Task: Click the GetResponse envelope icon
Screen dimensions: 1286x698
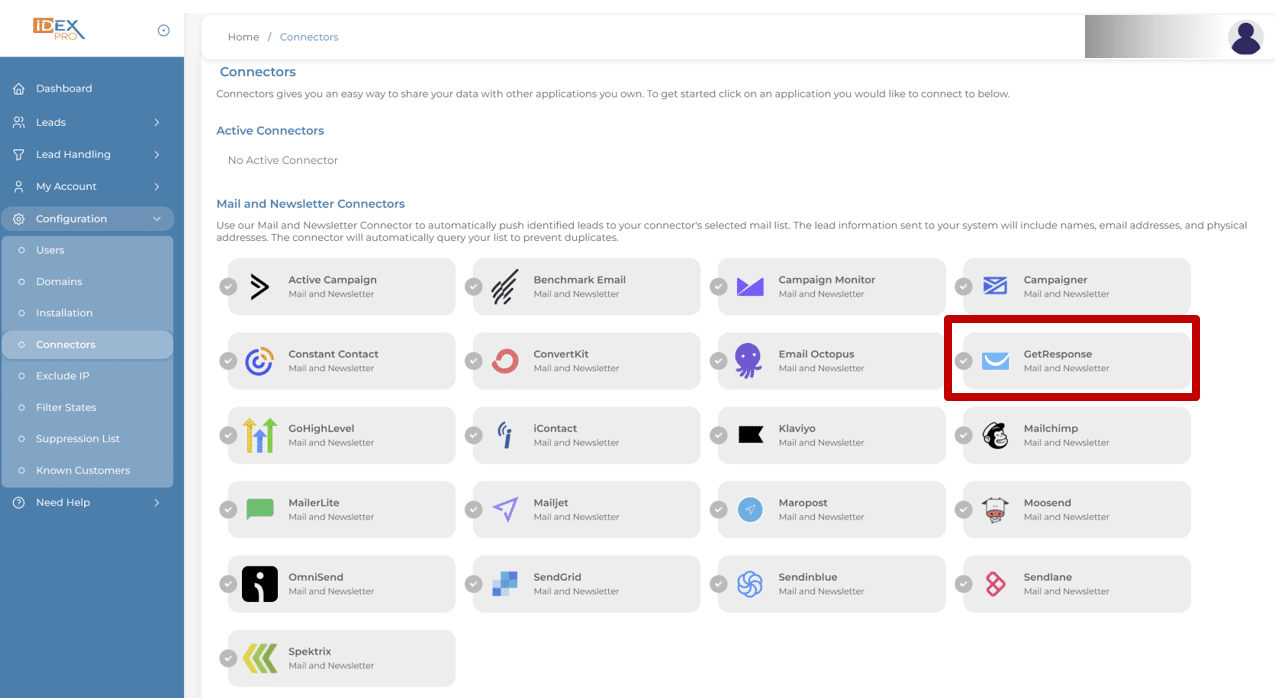Action: 995,361
